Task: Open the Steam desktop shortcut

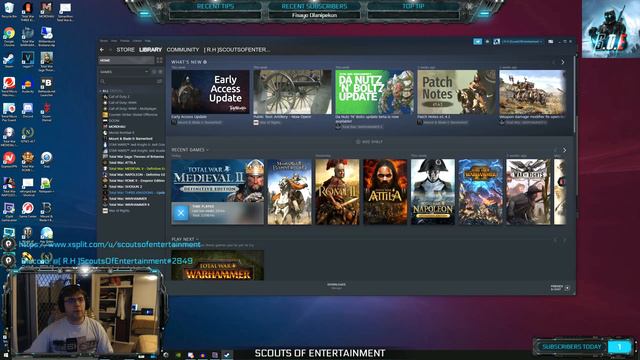Action: pyautogui.click(x=9, y=60)
